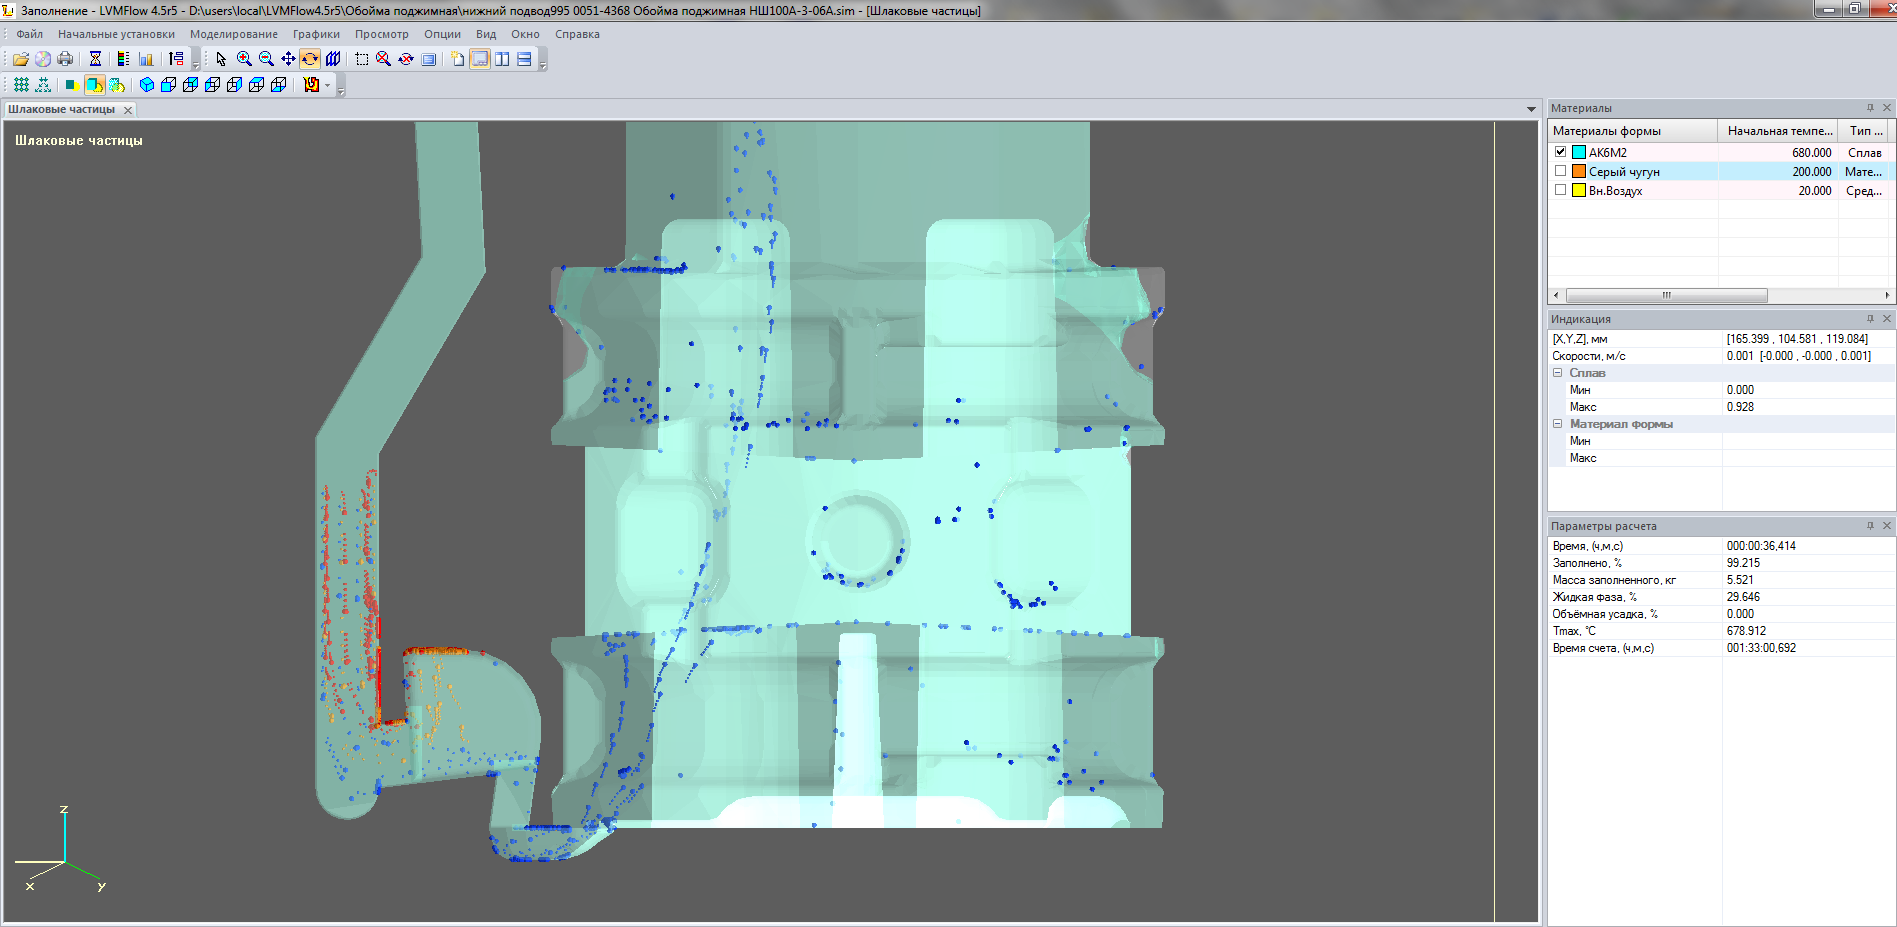Image resolution: width=1897 pixels, height=927 pixels.
Task: Collapse the Материал формы group
Action: [1557, 424]
